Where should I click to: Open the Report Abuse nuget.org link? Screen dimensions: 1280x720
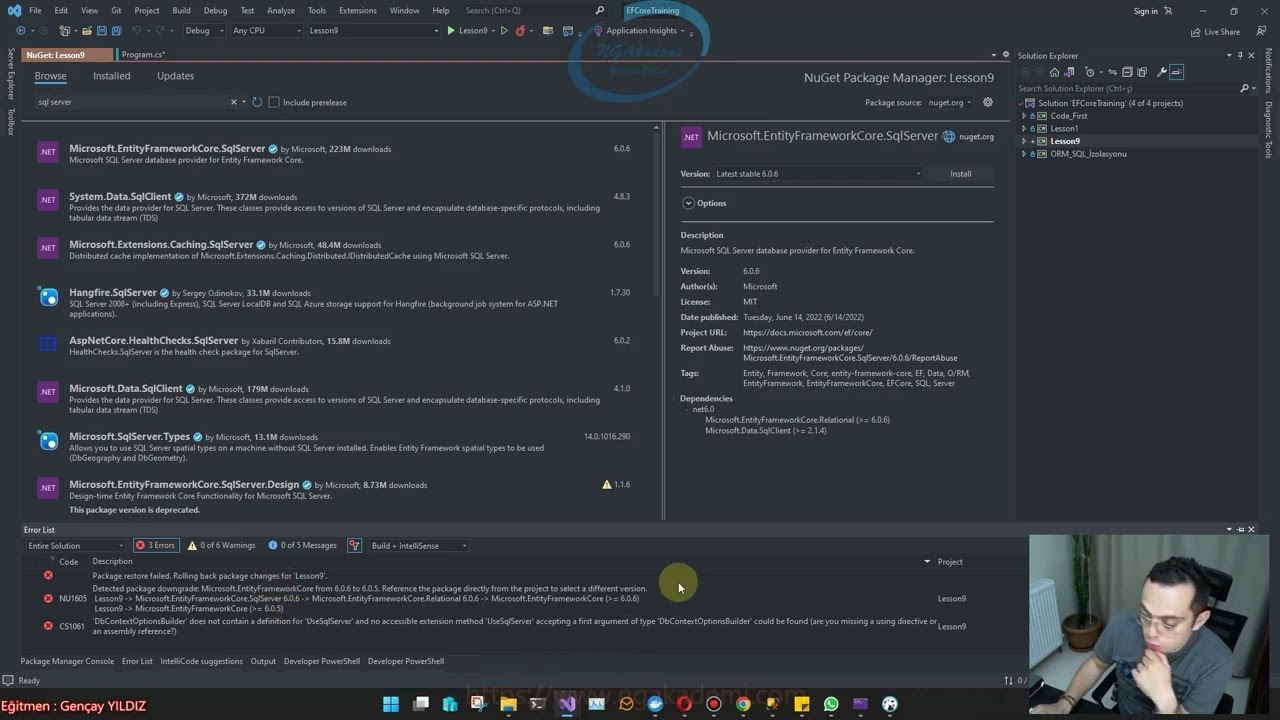click(850, 353)
